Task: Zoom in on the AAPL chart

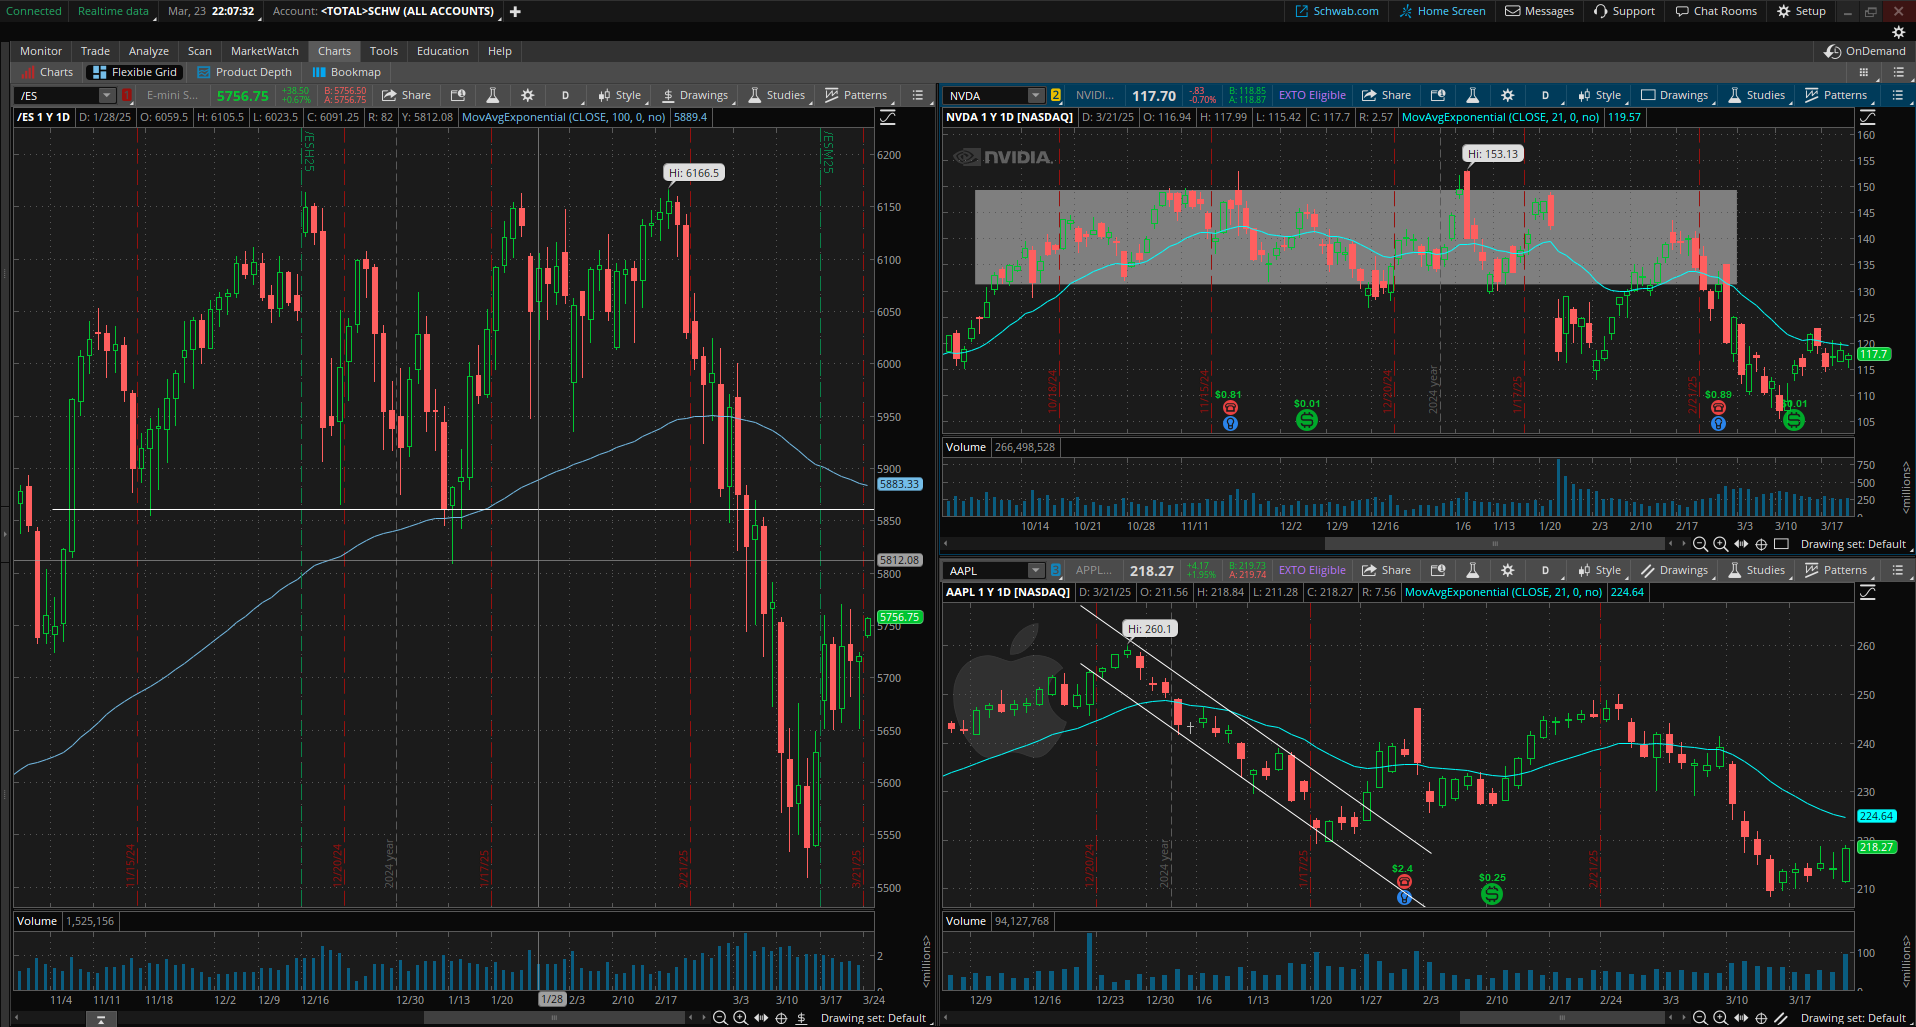Action: tap(1720, 1018)
